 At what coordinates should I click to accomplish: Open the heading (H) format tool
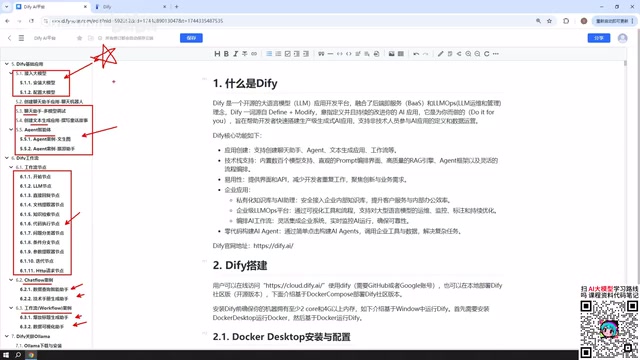pyautogui.click(x=217, y=54)
